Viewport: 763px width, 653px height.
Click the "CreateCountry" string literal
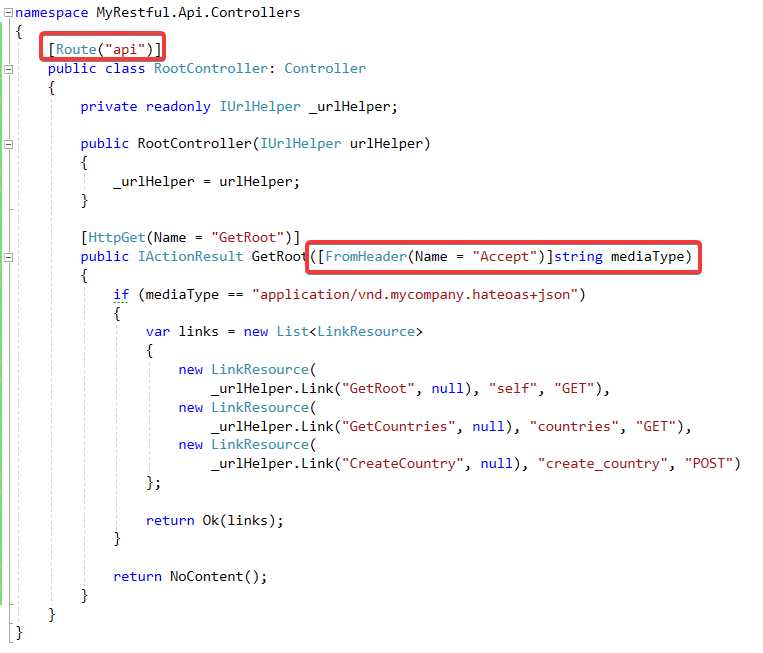pyautogui.click(x=402, y=464)
